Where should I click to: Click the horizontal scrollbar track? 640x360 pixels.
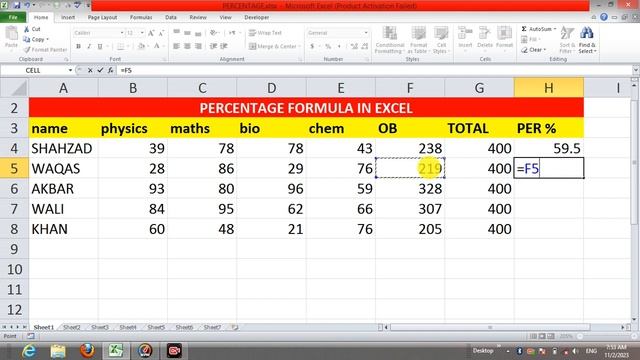pos(504,327)
